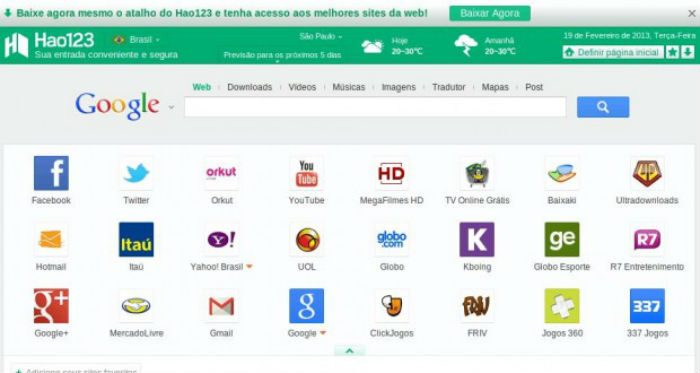Select the Post search tab
The height and width of the screenshot is (373, 700).
[534, 87]
